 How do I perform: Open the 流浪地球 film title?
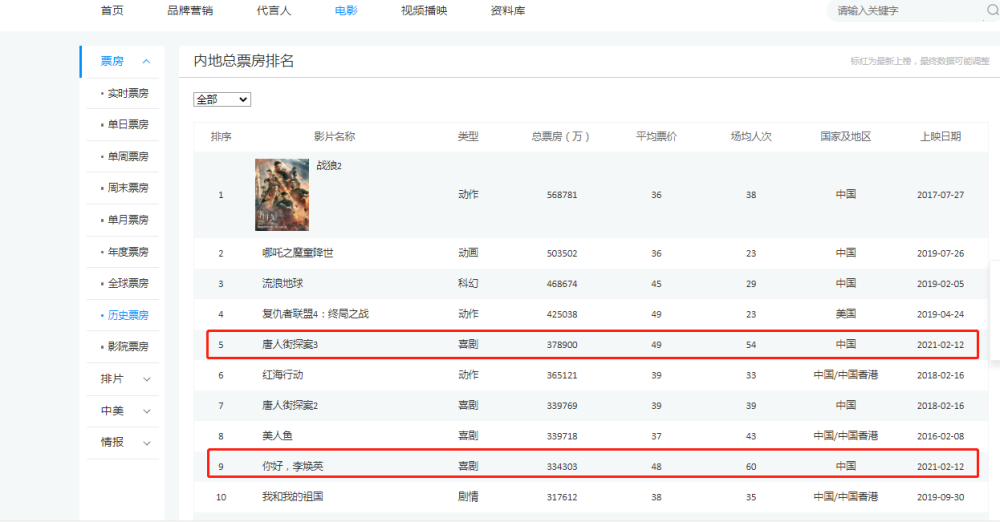pos(283,283)
